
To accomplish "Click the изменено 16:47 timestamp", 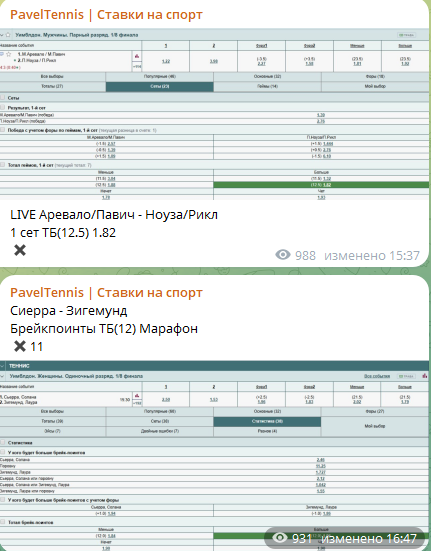I will point(370,538).
